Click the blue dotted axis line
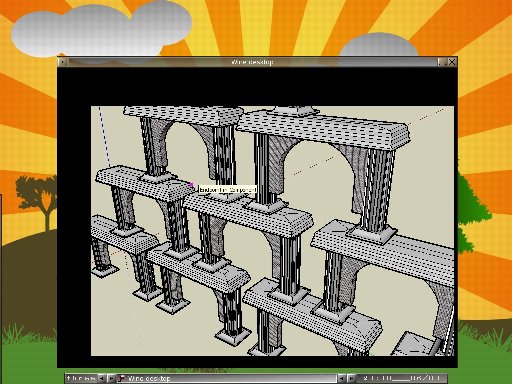Viewport: 512px width, 384px height. (x=104, y=137)
